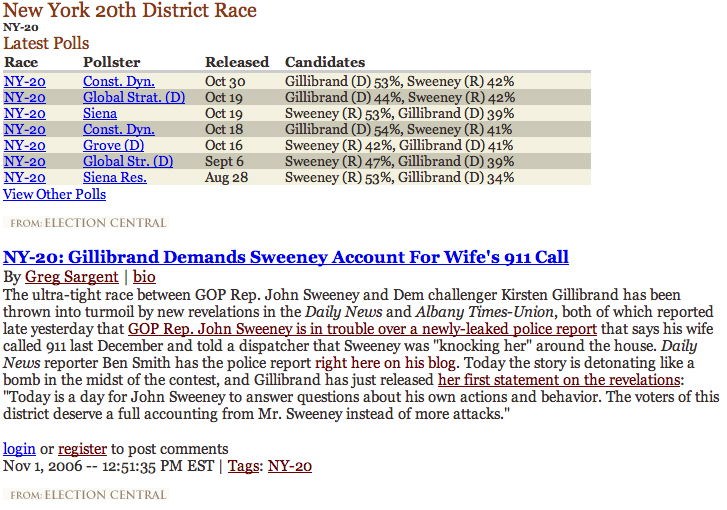727x510 pixels.
Task: Select 'Gillibrand (D) 53%, Sweeney (R) 42%' result
Action: click(400, 82)
